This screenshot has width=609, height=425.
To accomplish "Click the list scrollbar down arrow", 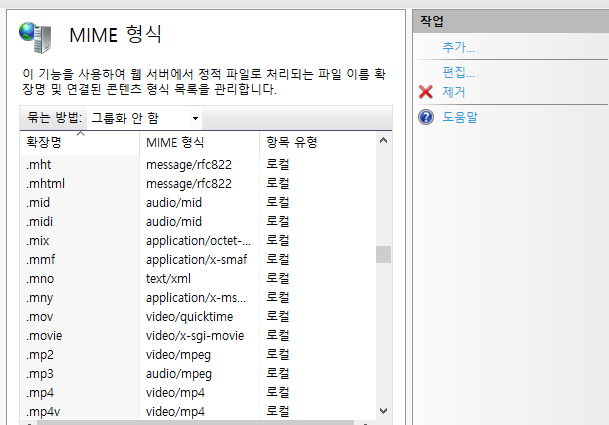I will click(383, 411).
